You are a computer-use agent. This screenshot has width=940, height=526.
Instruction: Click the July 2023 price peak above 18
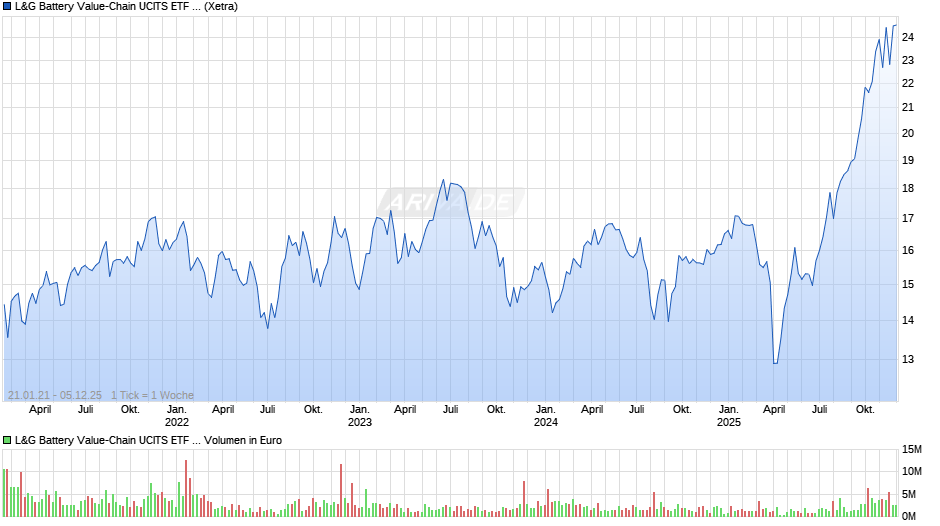point(444,180)
